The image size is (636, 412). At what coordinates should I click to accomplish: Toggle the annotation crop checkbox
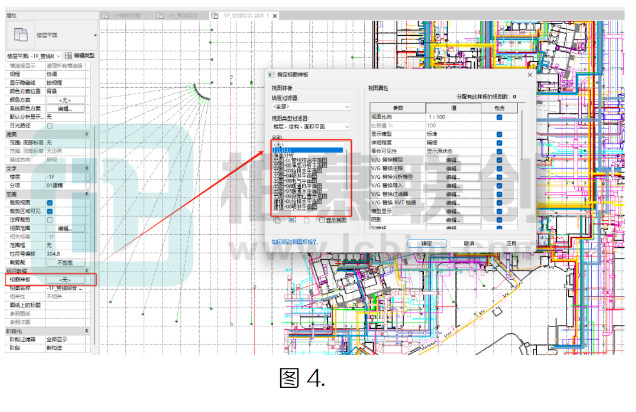(x=50, y=220)
